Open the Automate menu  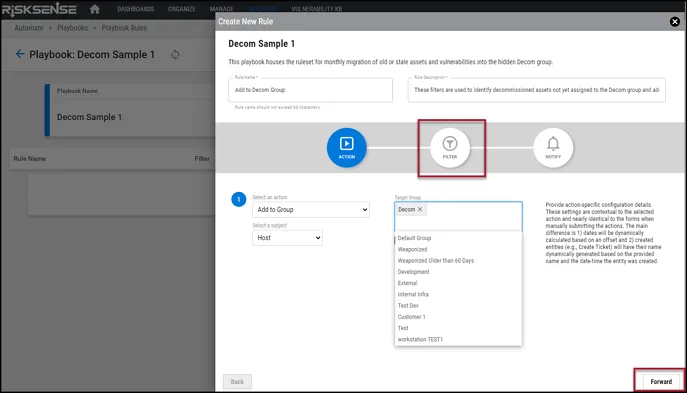(262, 9)
